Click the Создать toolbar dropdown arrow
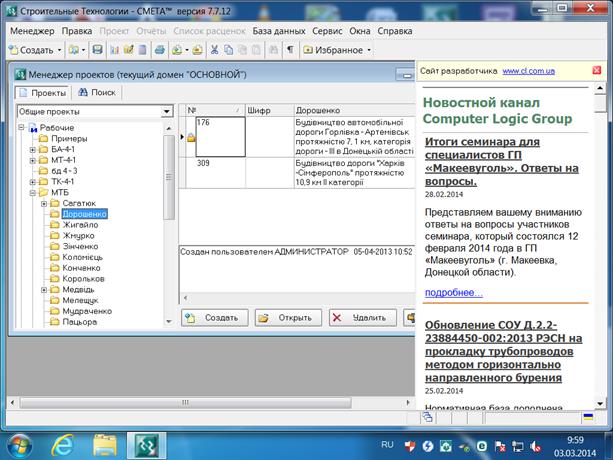Viewport: 613px width, 460px height. click(x=59, y=49)
